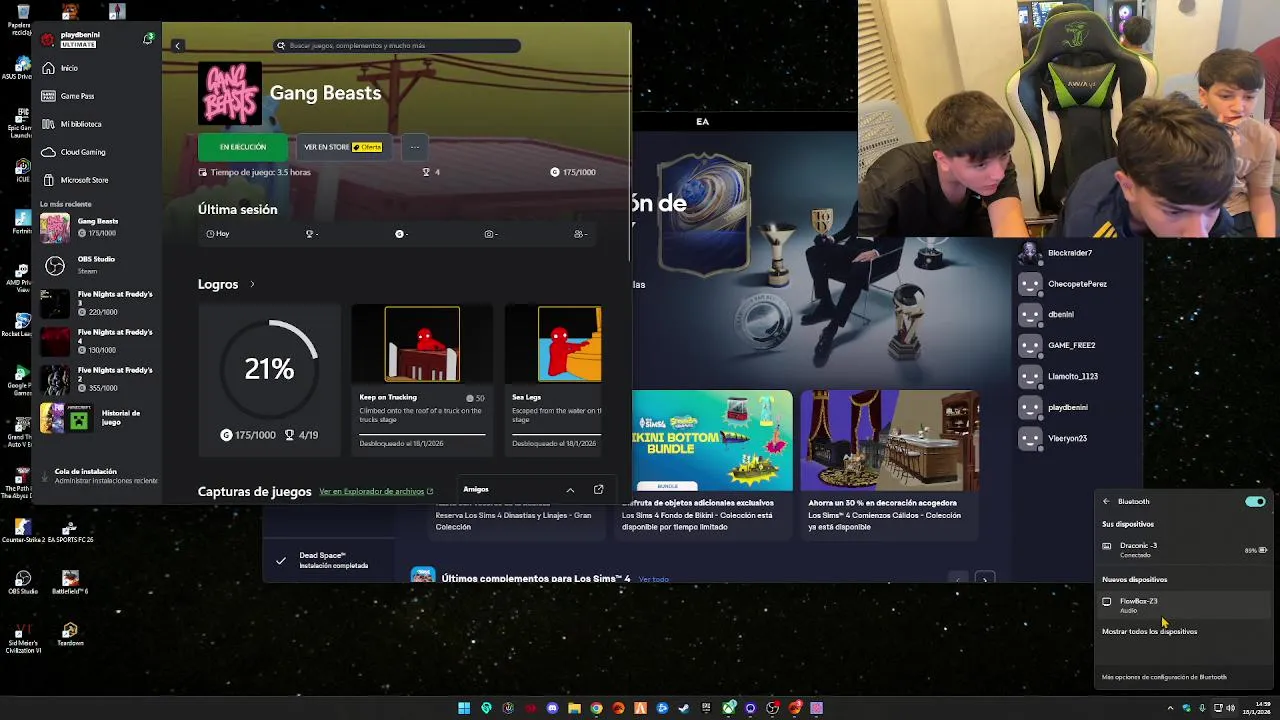Open the EA tab in background window
The image size is (1280, 720).
[702, 122]
